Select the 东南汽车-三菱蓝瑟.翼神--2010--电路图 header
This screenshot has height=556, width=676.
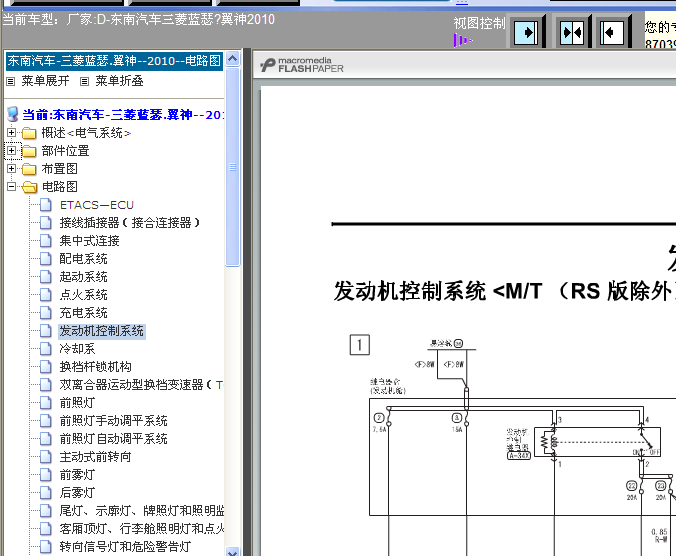coord(114,61)
